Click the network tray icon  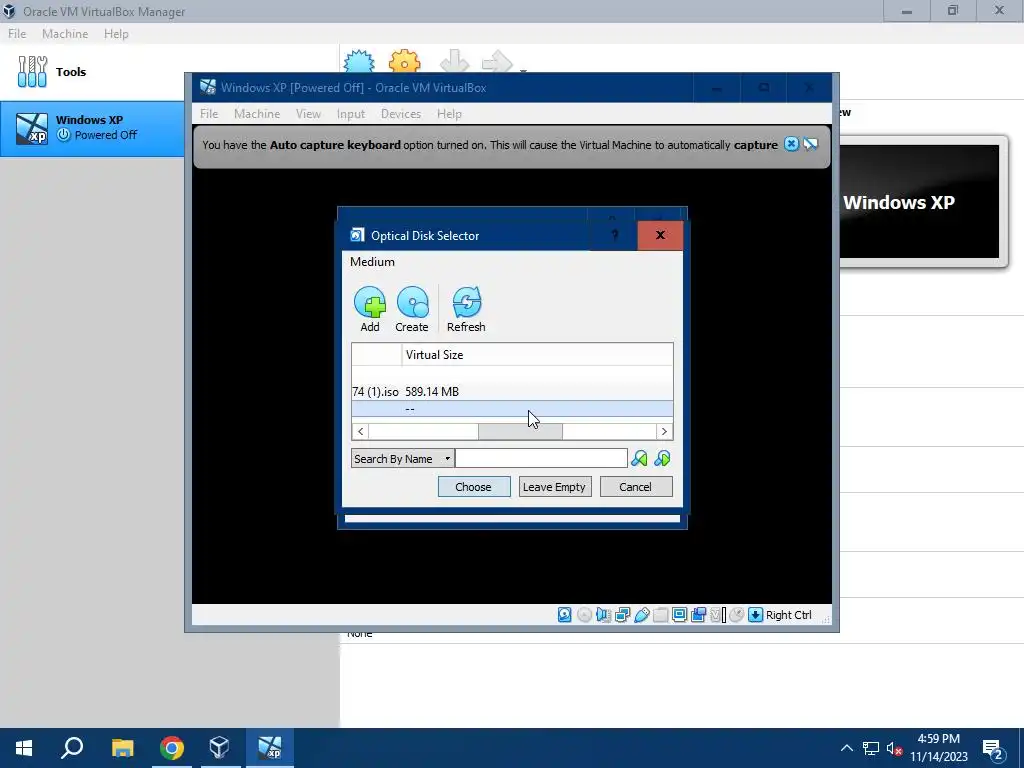click(871, 748)
